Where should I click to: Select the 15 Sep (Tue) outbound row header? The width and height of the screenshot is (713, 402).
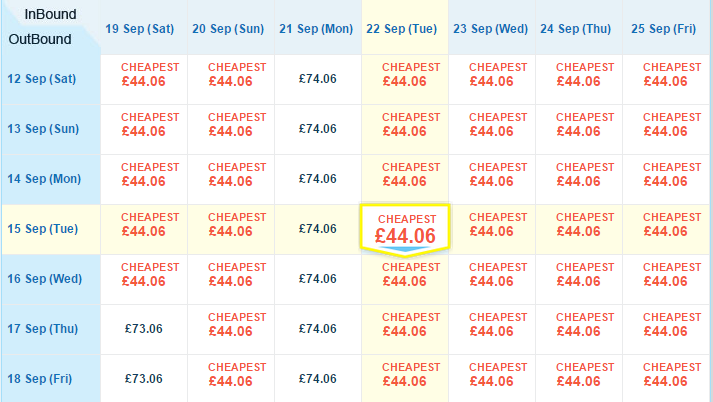click(42, 229)
